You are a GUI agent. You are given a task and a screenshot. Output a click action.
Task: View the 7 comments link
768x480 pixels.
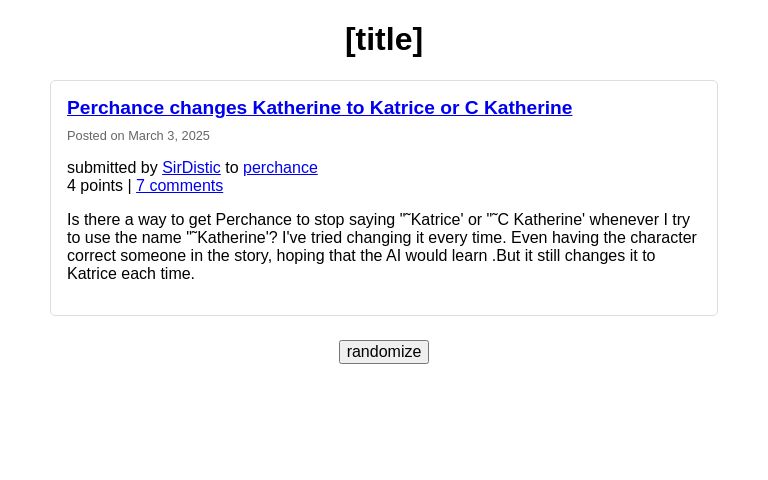tap(179, 185)
